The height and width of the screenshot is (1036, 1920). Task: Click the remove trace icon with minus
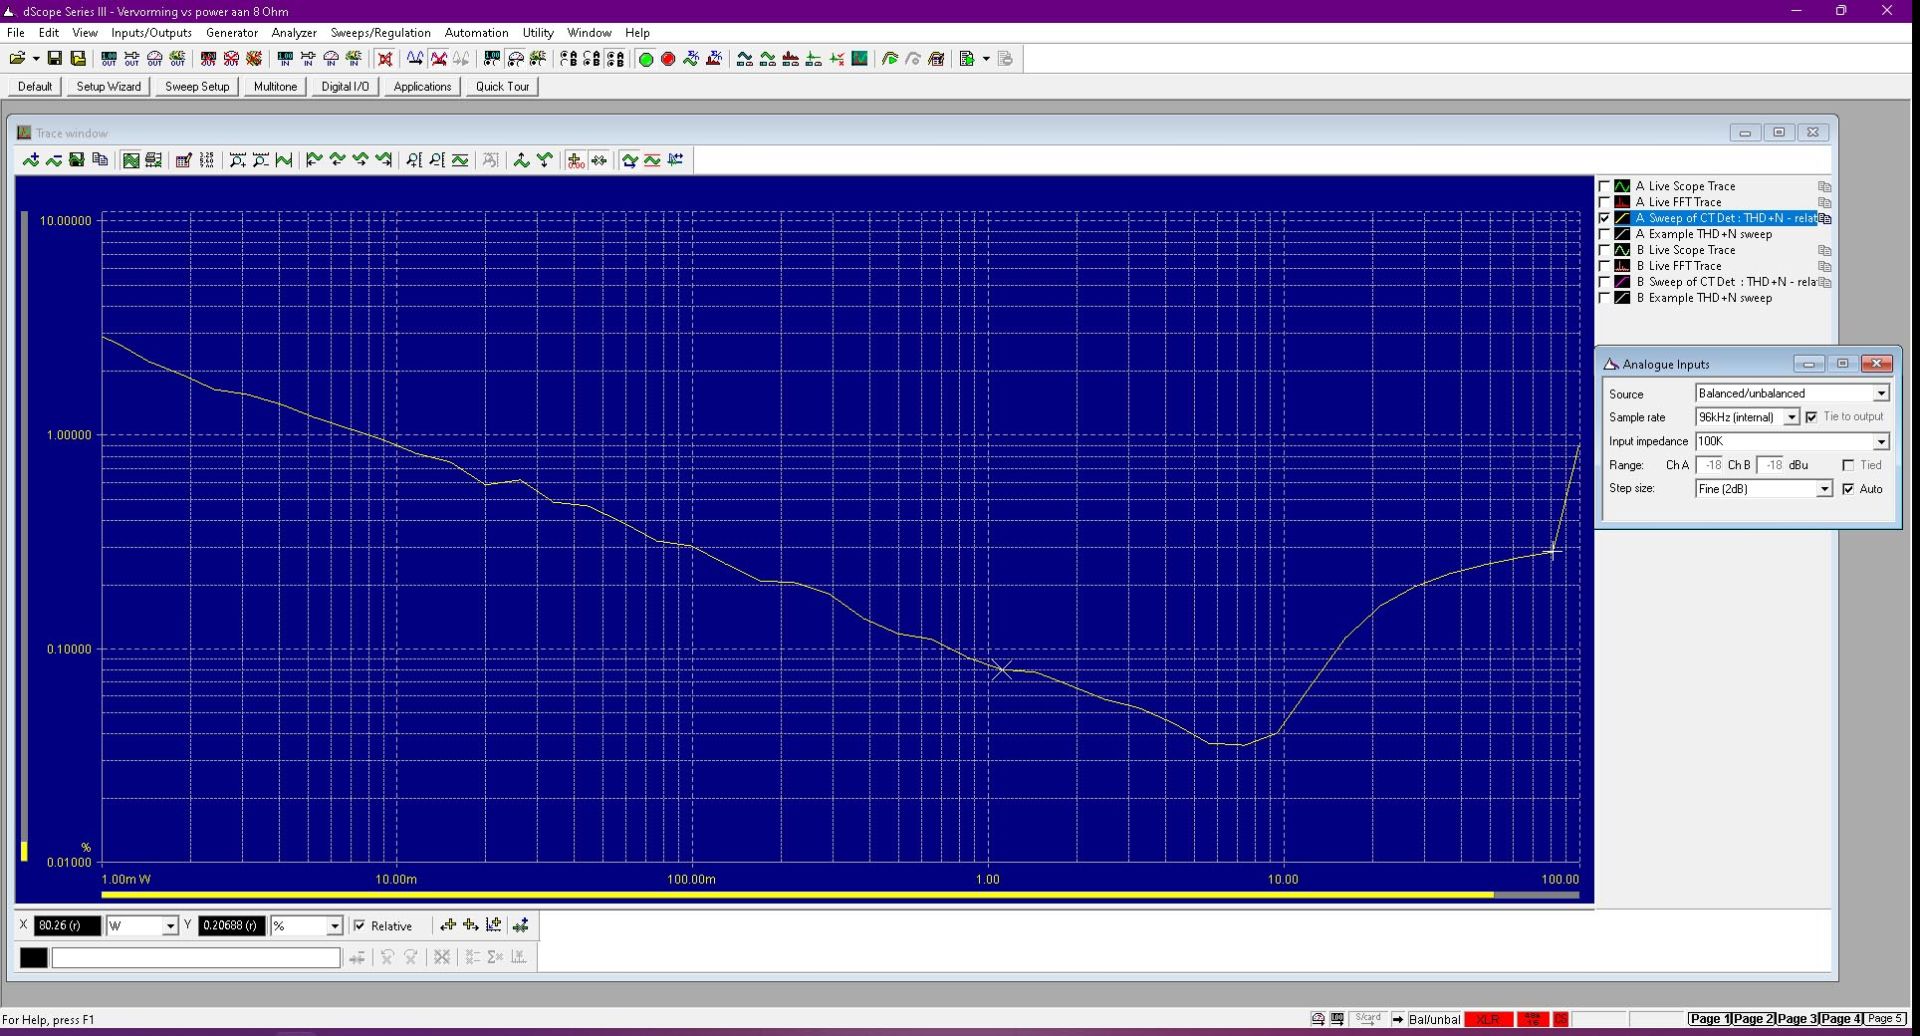tap(54, 160)
